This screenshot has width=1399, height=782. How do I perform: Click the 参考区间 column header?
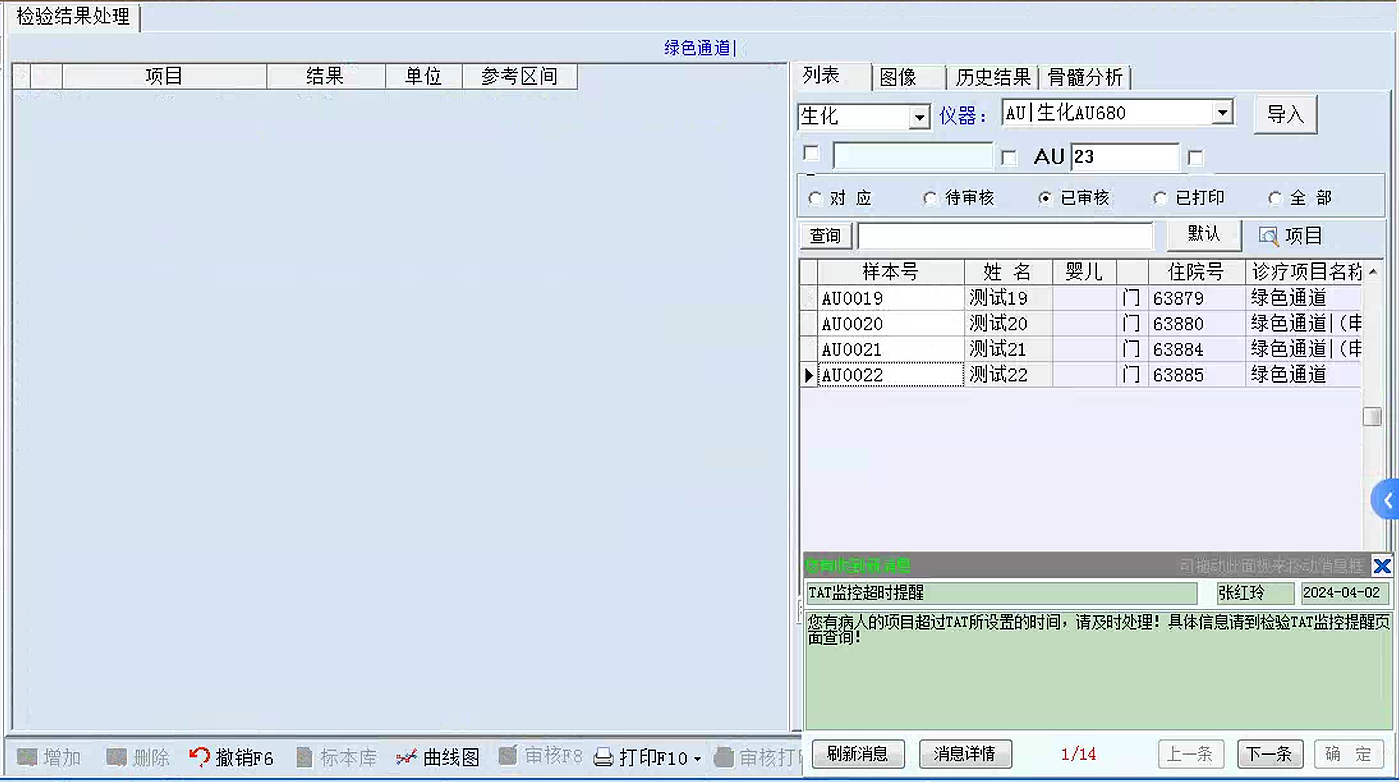pos(519,77)
